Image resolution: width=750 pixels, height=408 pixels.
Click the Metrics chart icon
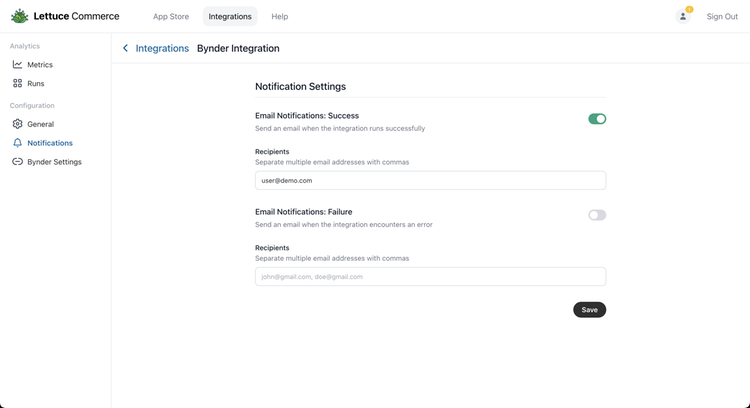[x=17, y=65]
